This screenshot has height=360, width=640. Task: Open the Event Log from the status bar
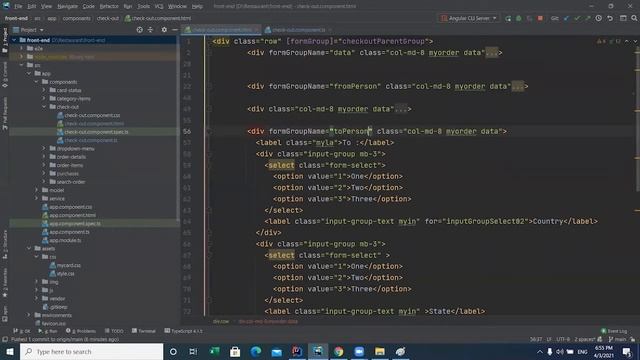click(614, 331)
